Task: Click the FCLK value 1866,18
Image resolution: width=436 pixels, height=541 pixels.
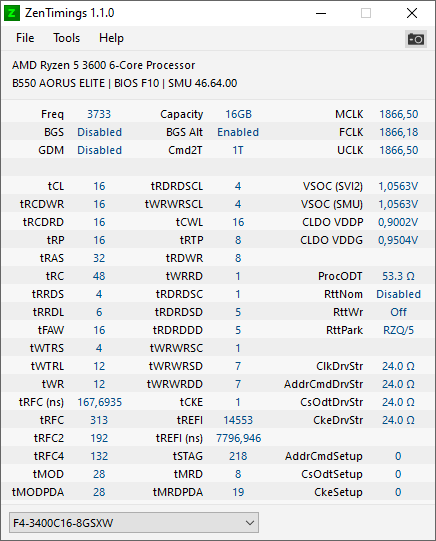Action: [x=399, y=132]
